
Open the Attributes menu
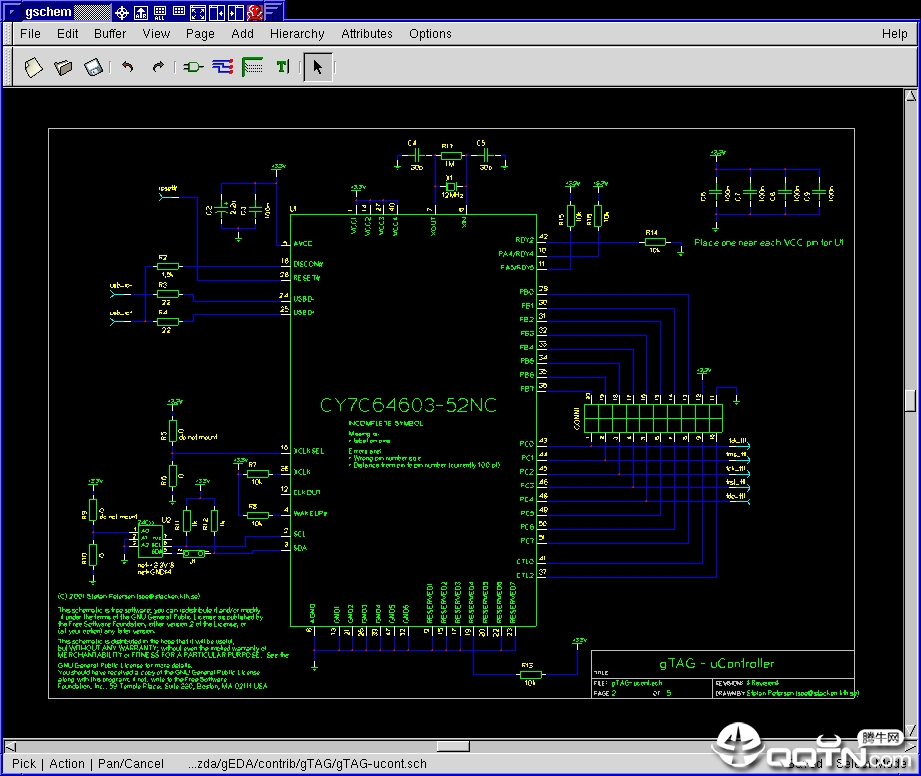coord(367,33)
